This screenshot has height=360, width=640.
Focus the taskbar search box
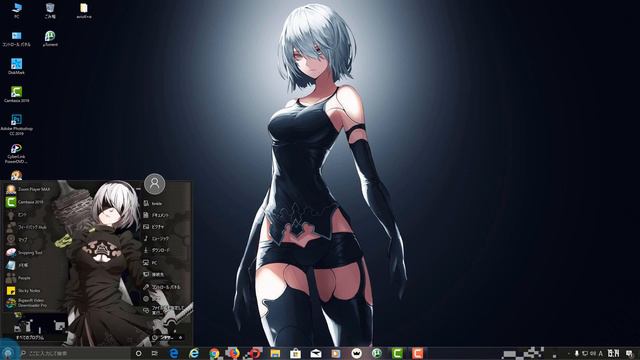[x=74, y=353]
